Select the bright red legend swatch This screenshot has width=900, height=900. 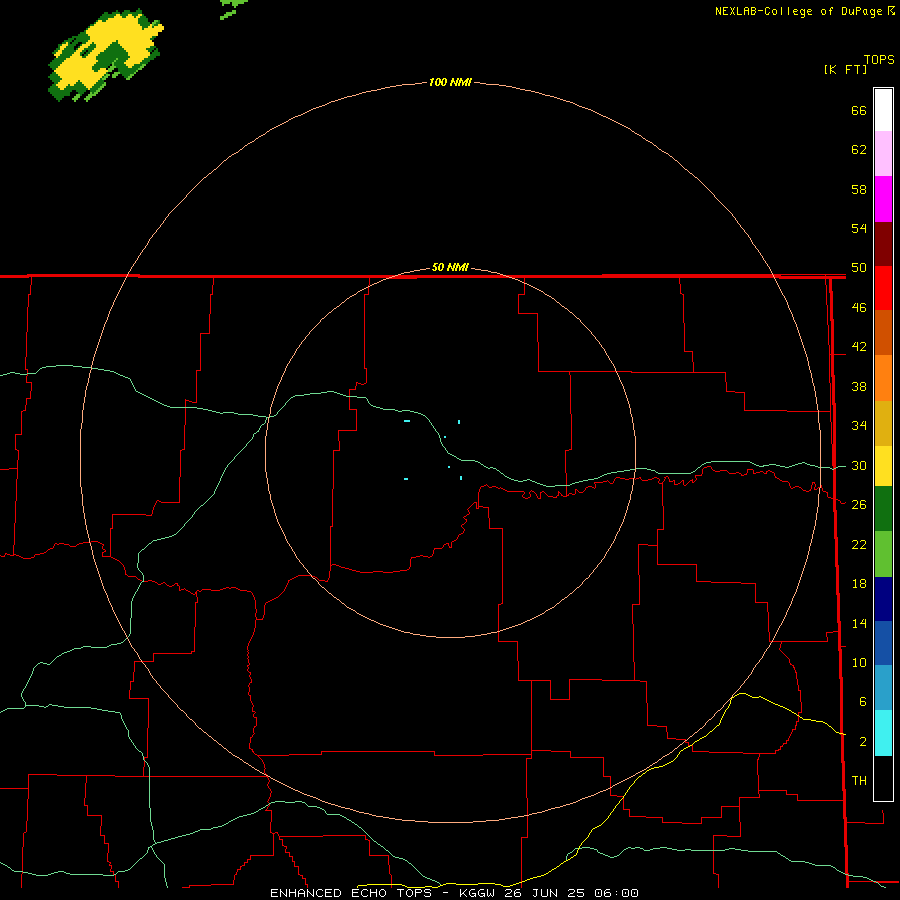tap(883, 288)
